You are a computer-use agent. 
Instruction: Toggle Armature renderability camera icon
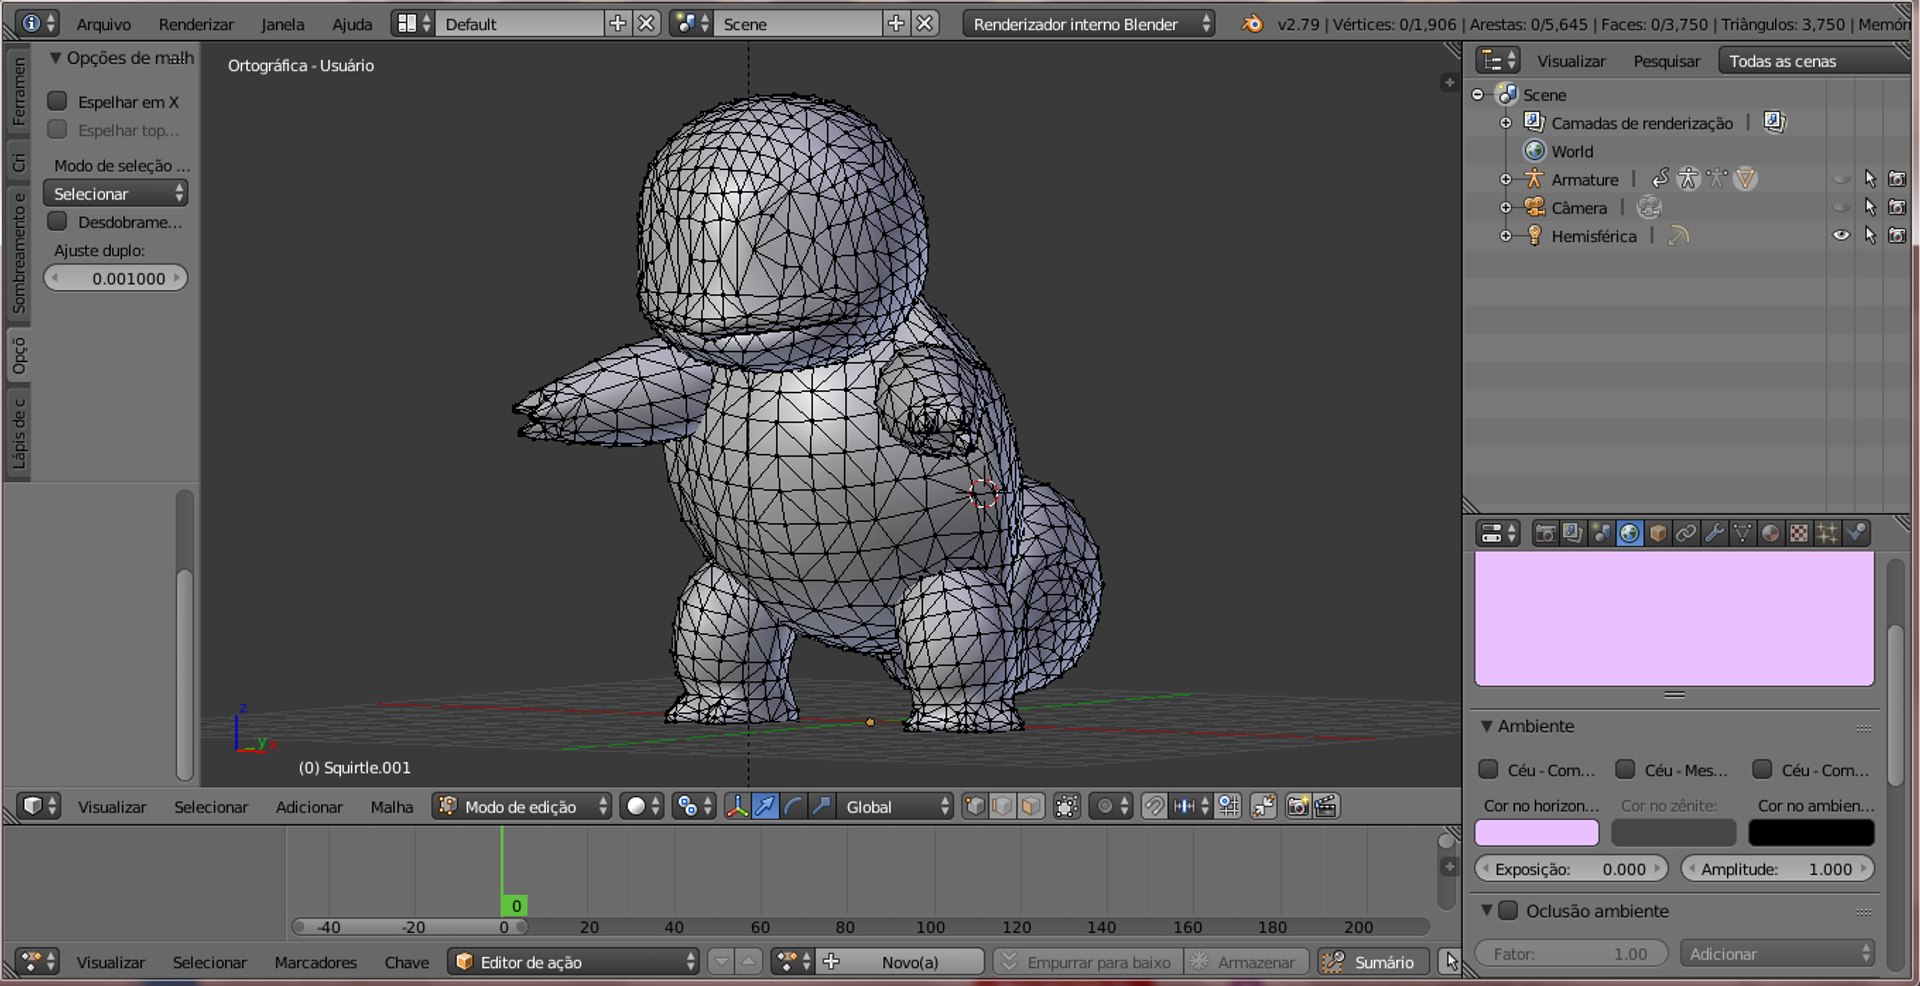(1897, 179)
